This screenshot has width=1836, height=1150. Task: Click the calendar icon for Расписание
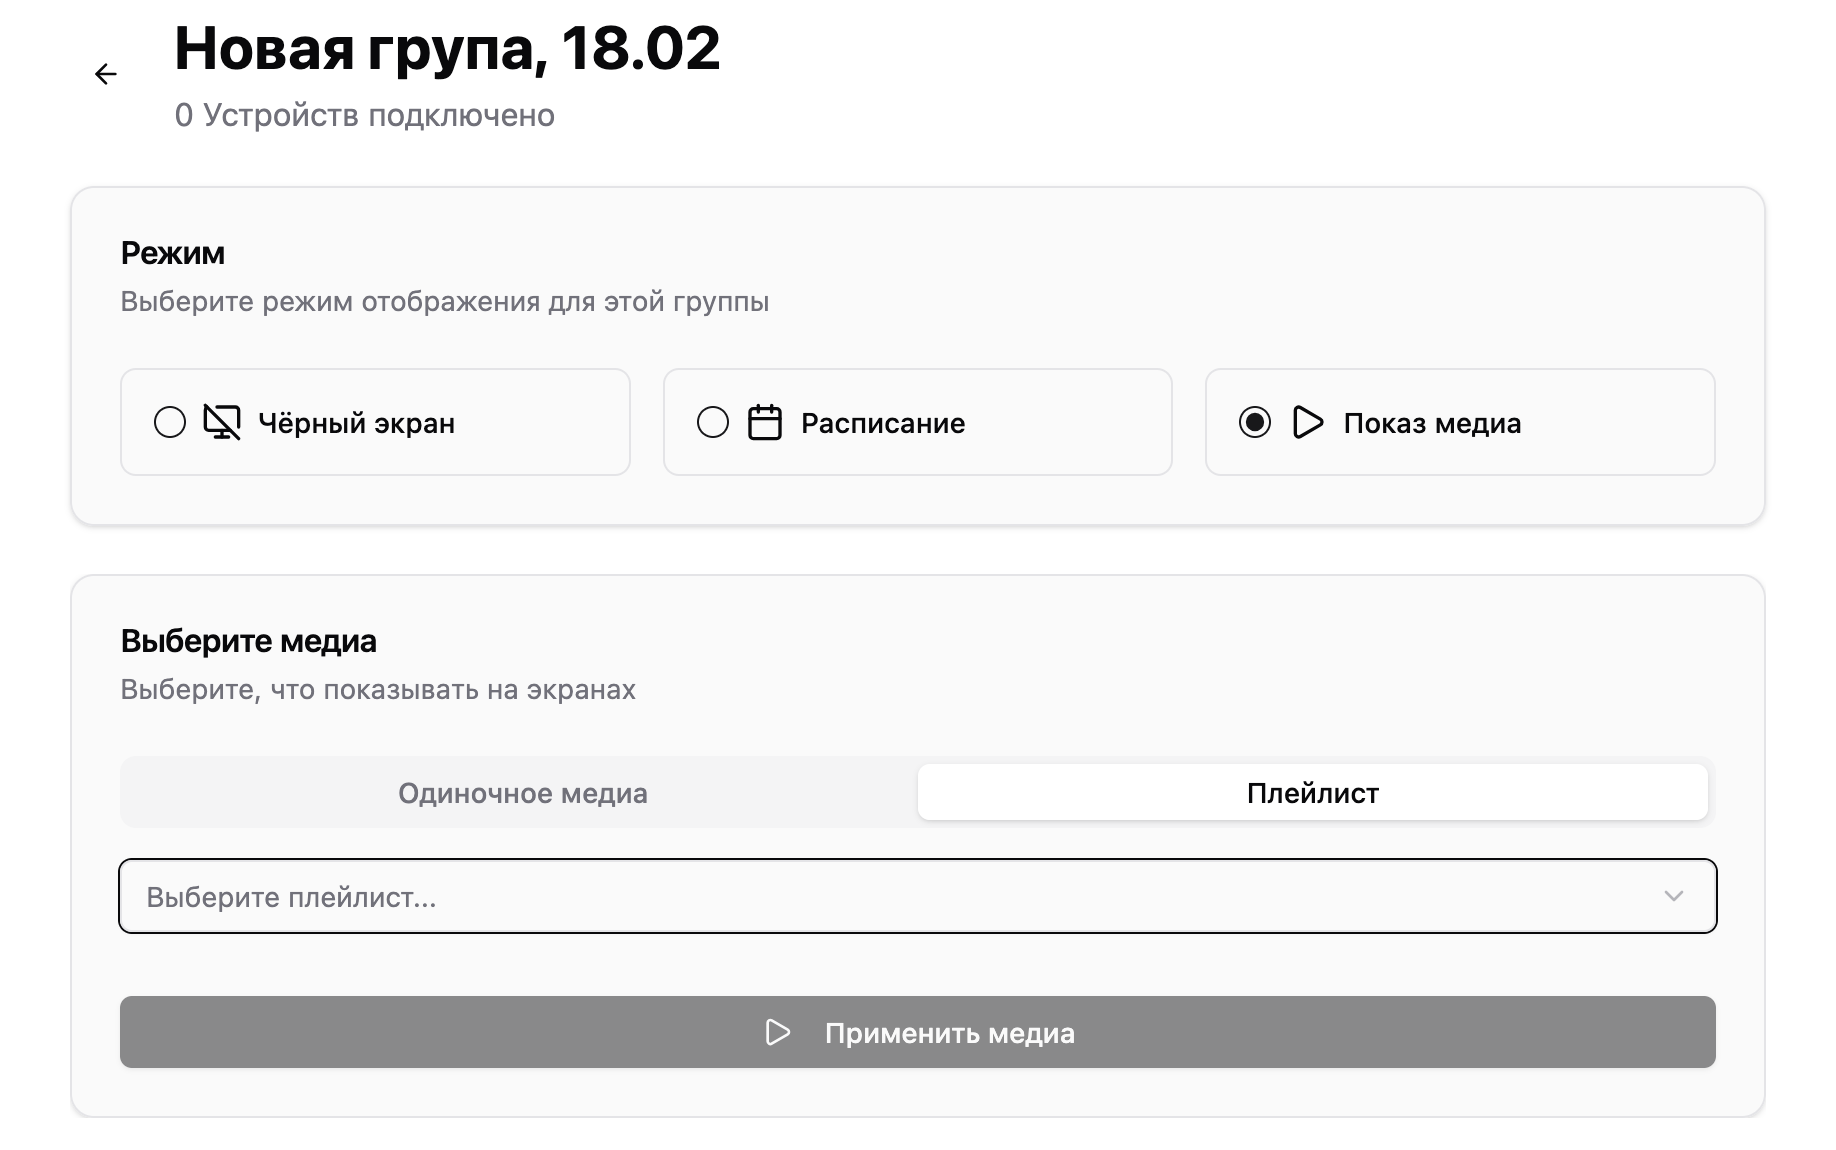point(765,422)
